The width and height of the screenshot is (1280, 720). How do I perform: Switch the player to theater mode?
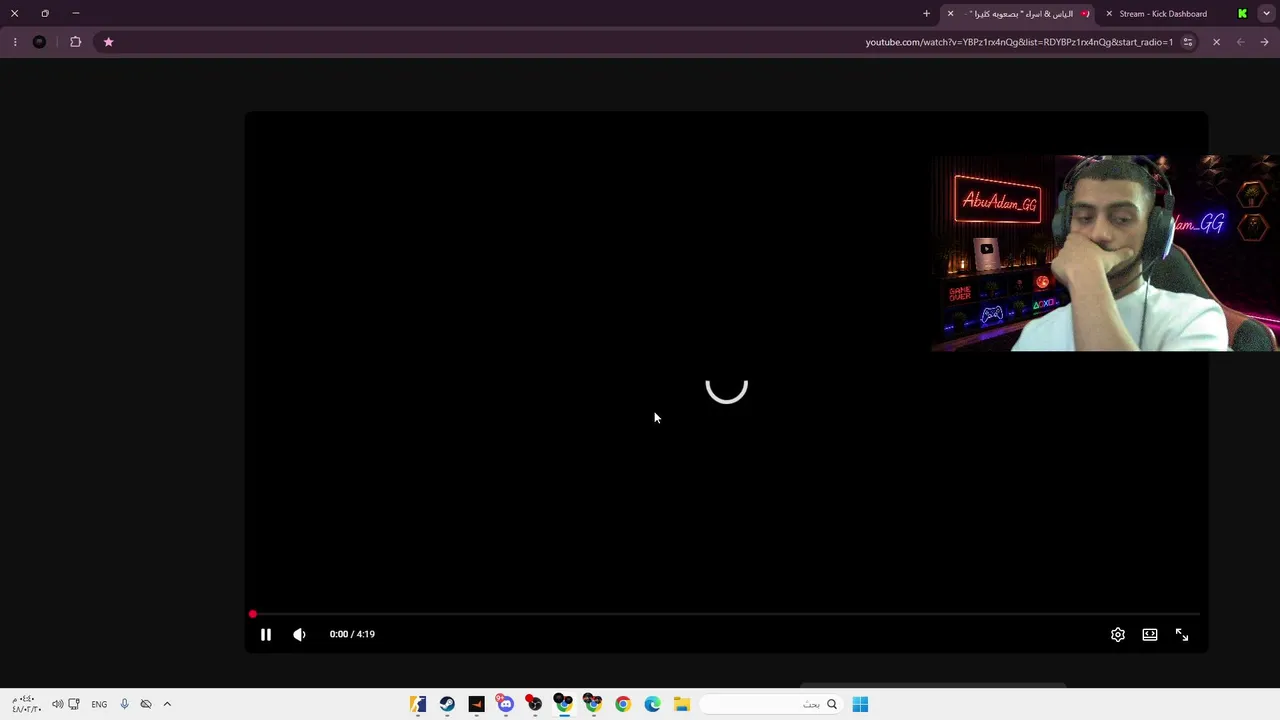click(x=1150, y=634)
